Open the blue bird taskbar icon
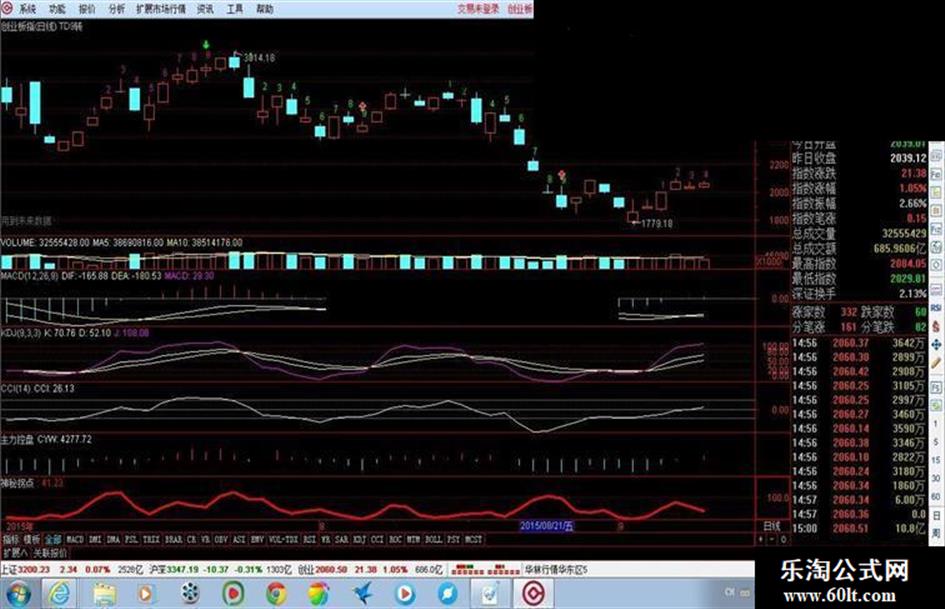 pos(363,594)
